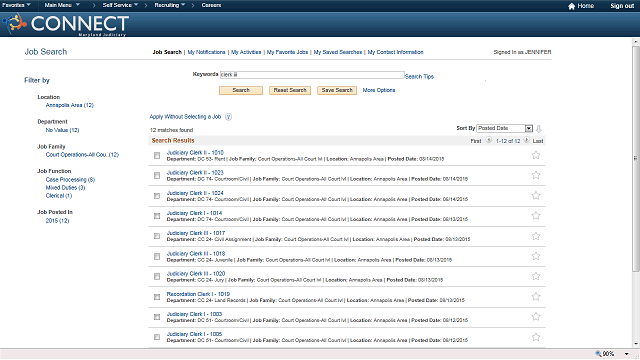640x360 pixels.
Task: Filter by Court Operations-All Cou. (12) family
Action: click(82, 155)
